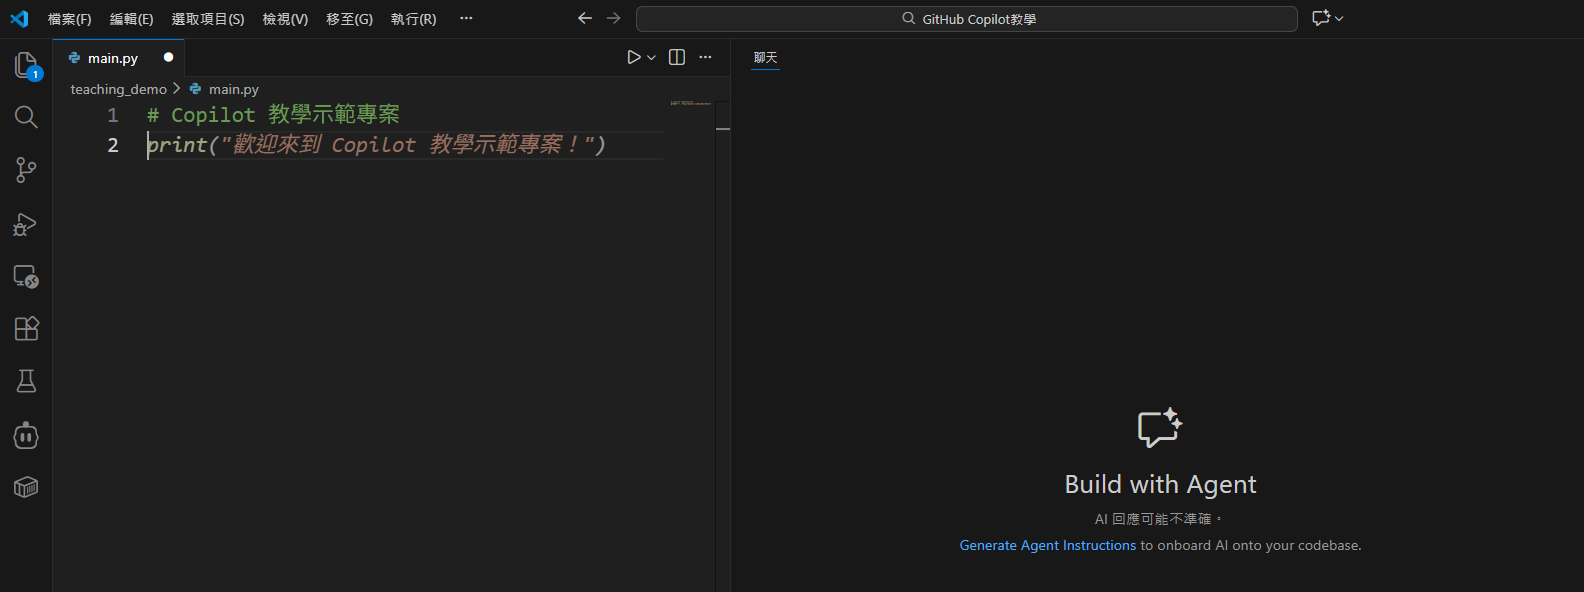Open the Extensions view
The height and width of the screenshot is (592, 1584).
tap(26, 329)
